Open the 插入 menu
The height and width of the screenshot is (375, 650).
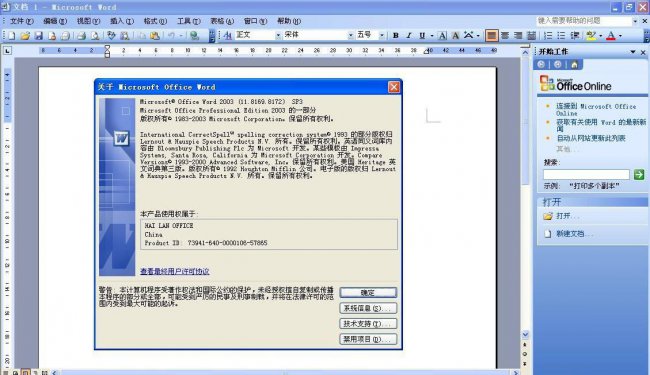coord(122,21)
